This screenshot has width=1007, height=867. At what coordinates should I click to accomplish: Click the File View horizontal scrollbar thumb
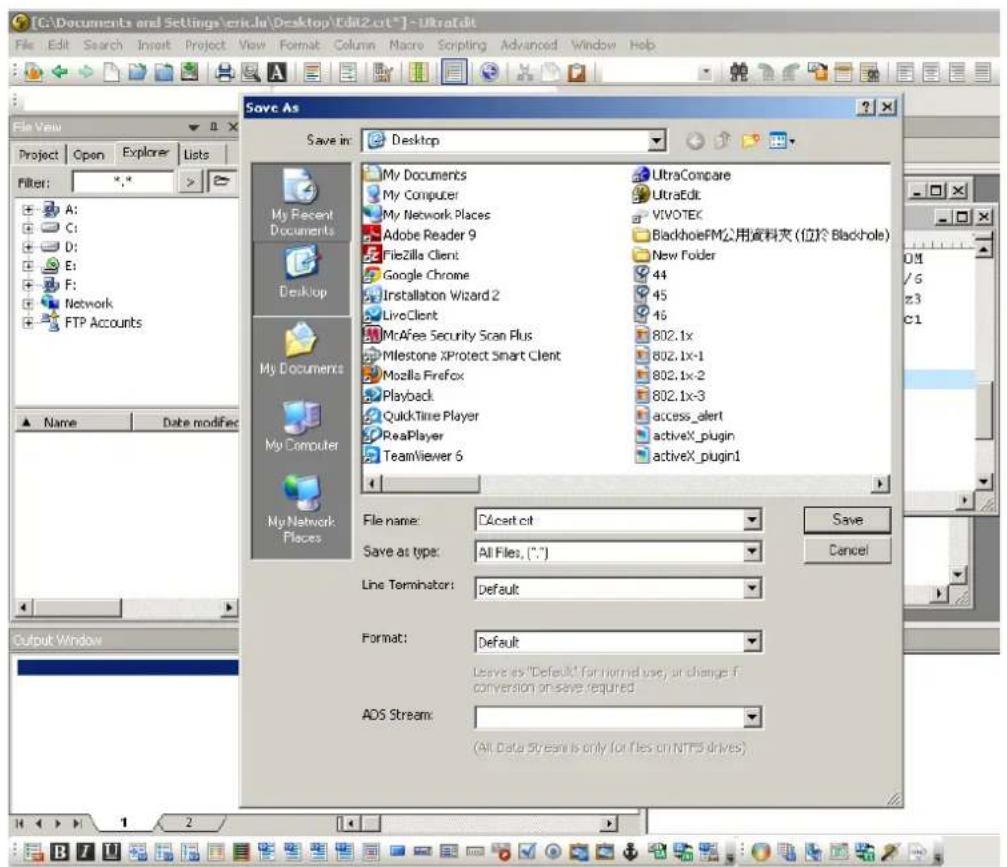pyautogui.click(x=77, y=607)
